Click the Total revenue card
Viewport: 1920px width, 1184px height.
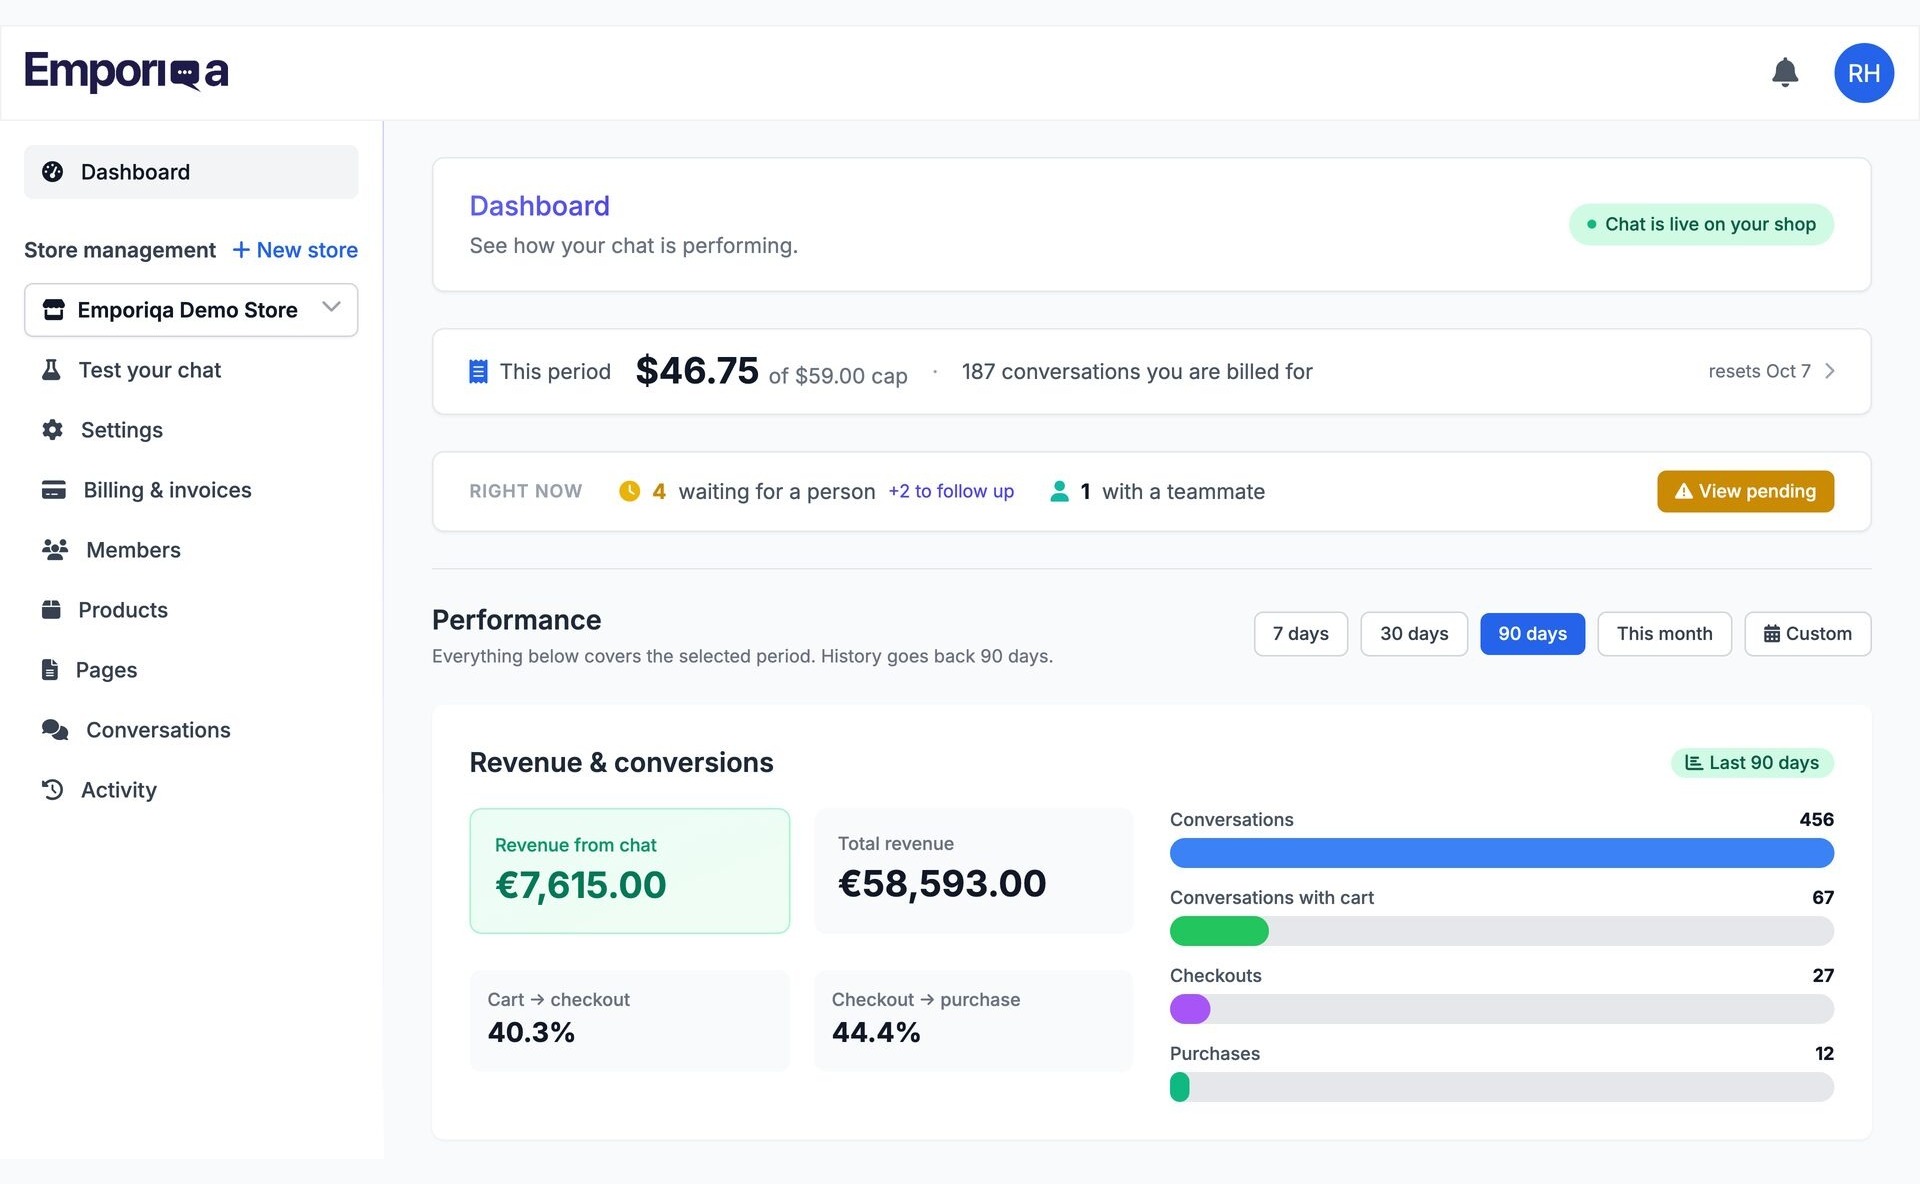tap(973, 871)
